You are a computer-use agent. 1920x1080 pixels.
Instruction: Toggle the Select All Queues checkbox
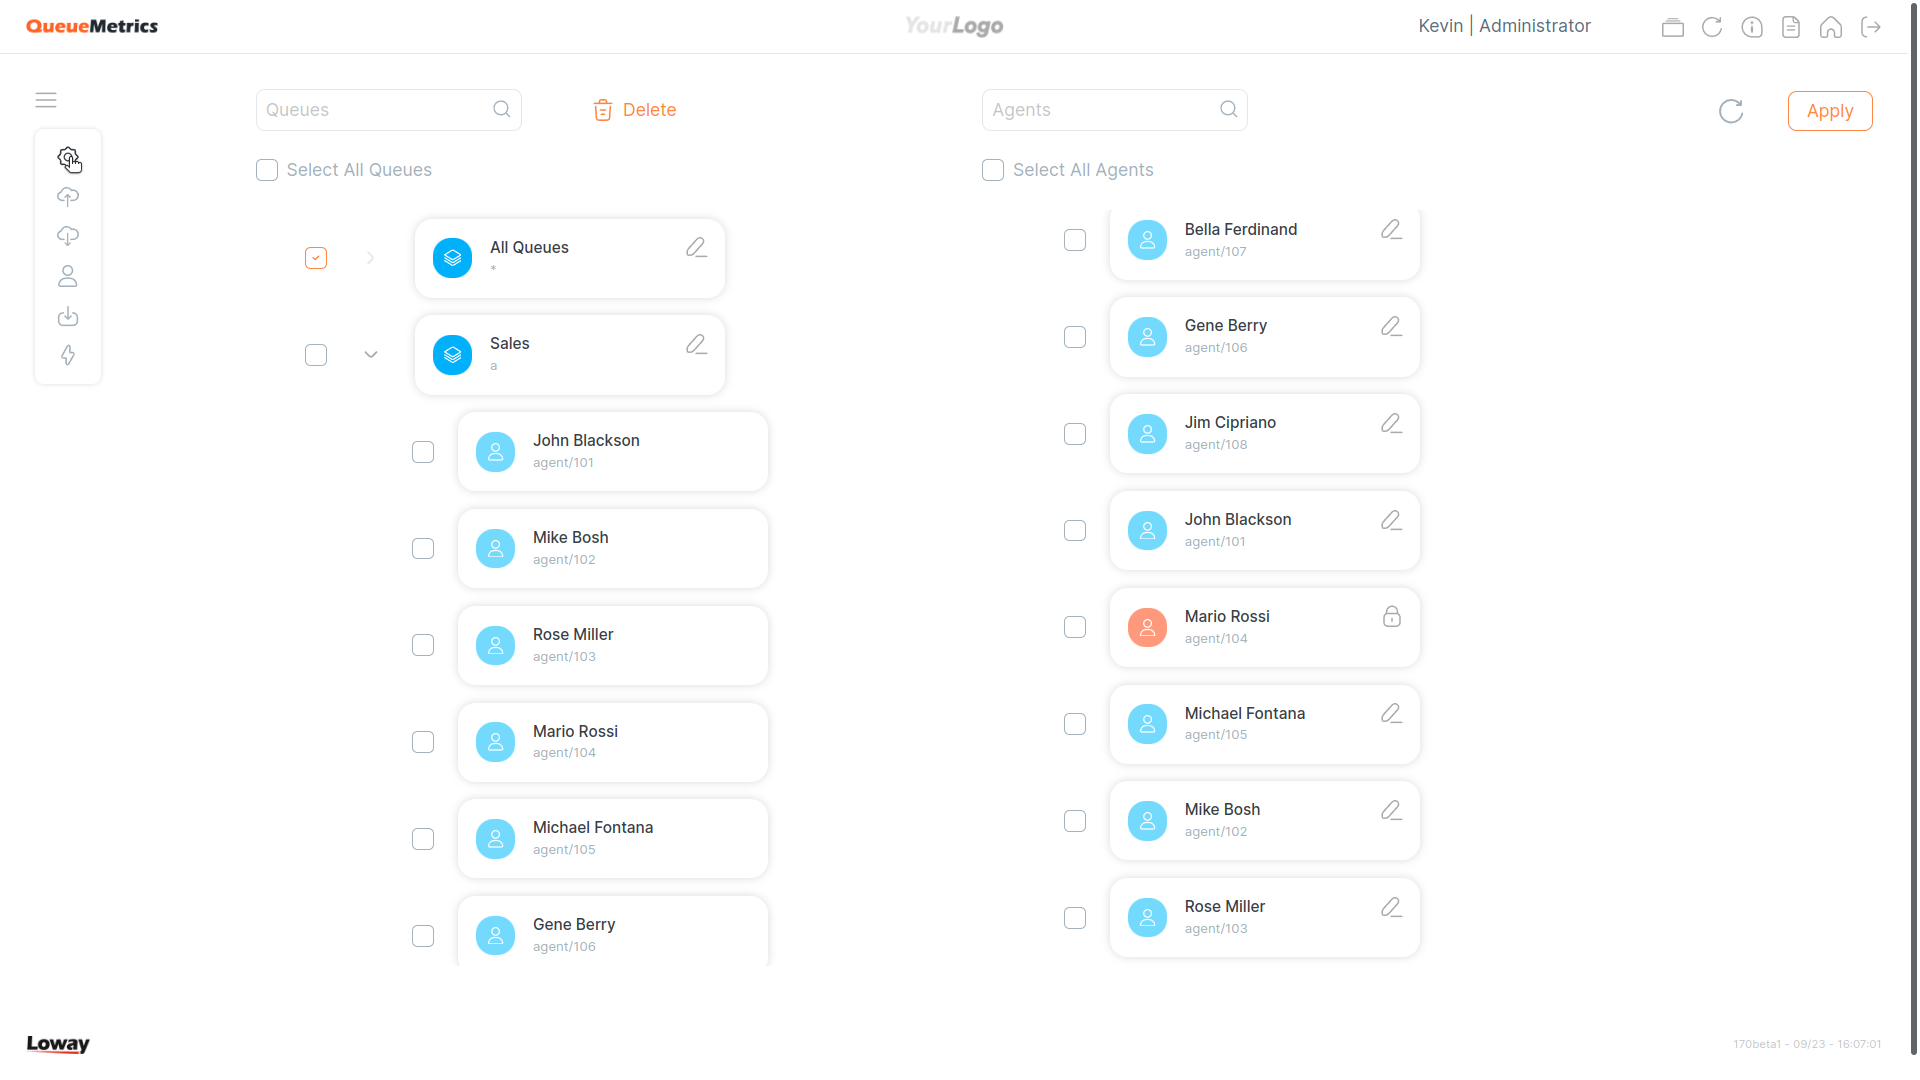265,169
